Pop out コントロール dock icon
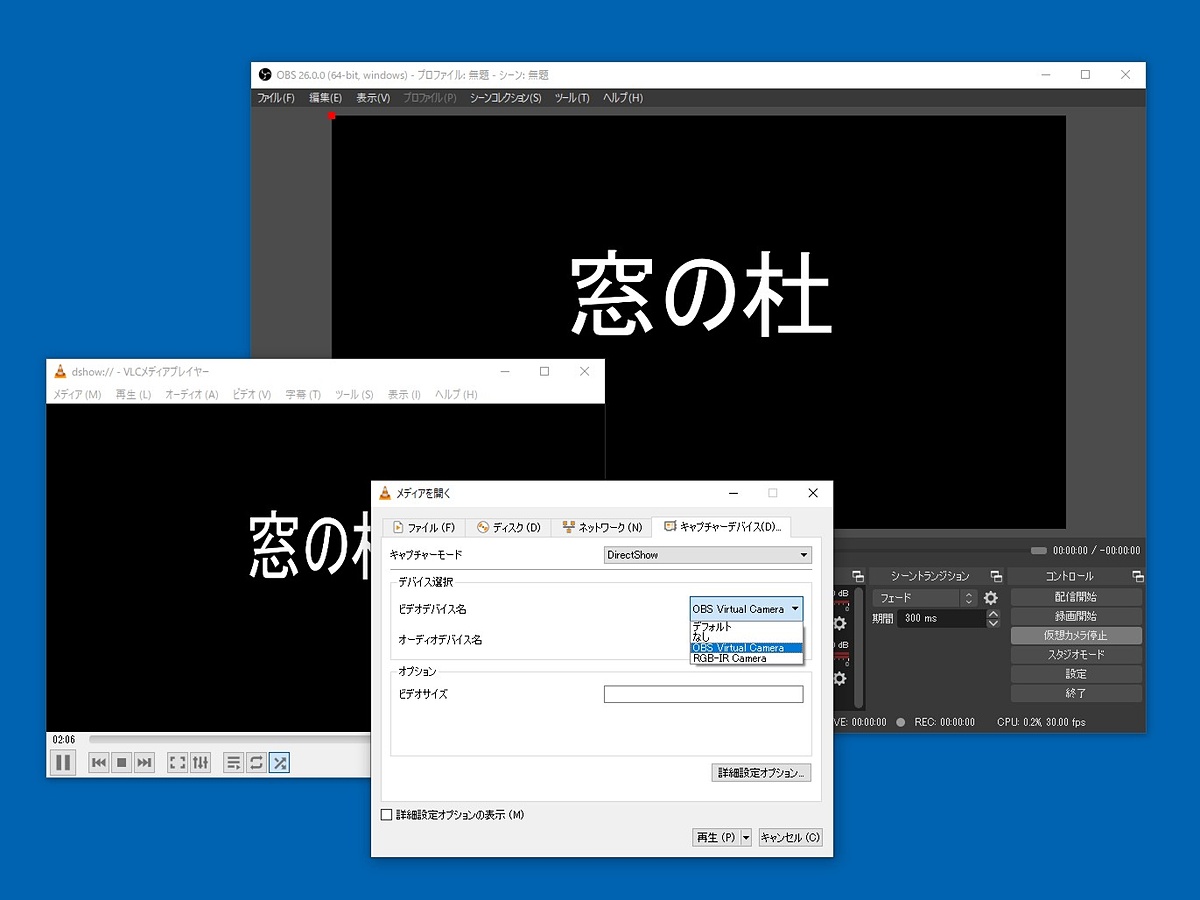 (x=1138, y=577)
